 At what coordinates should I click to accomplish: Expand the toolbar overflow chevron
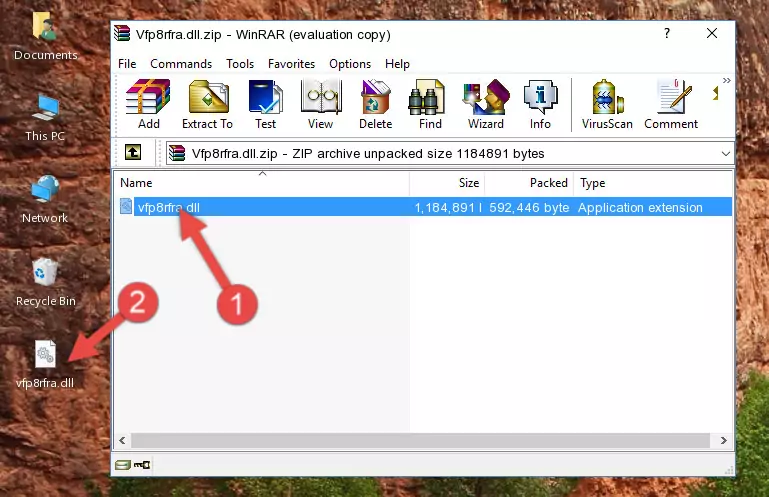726,80
